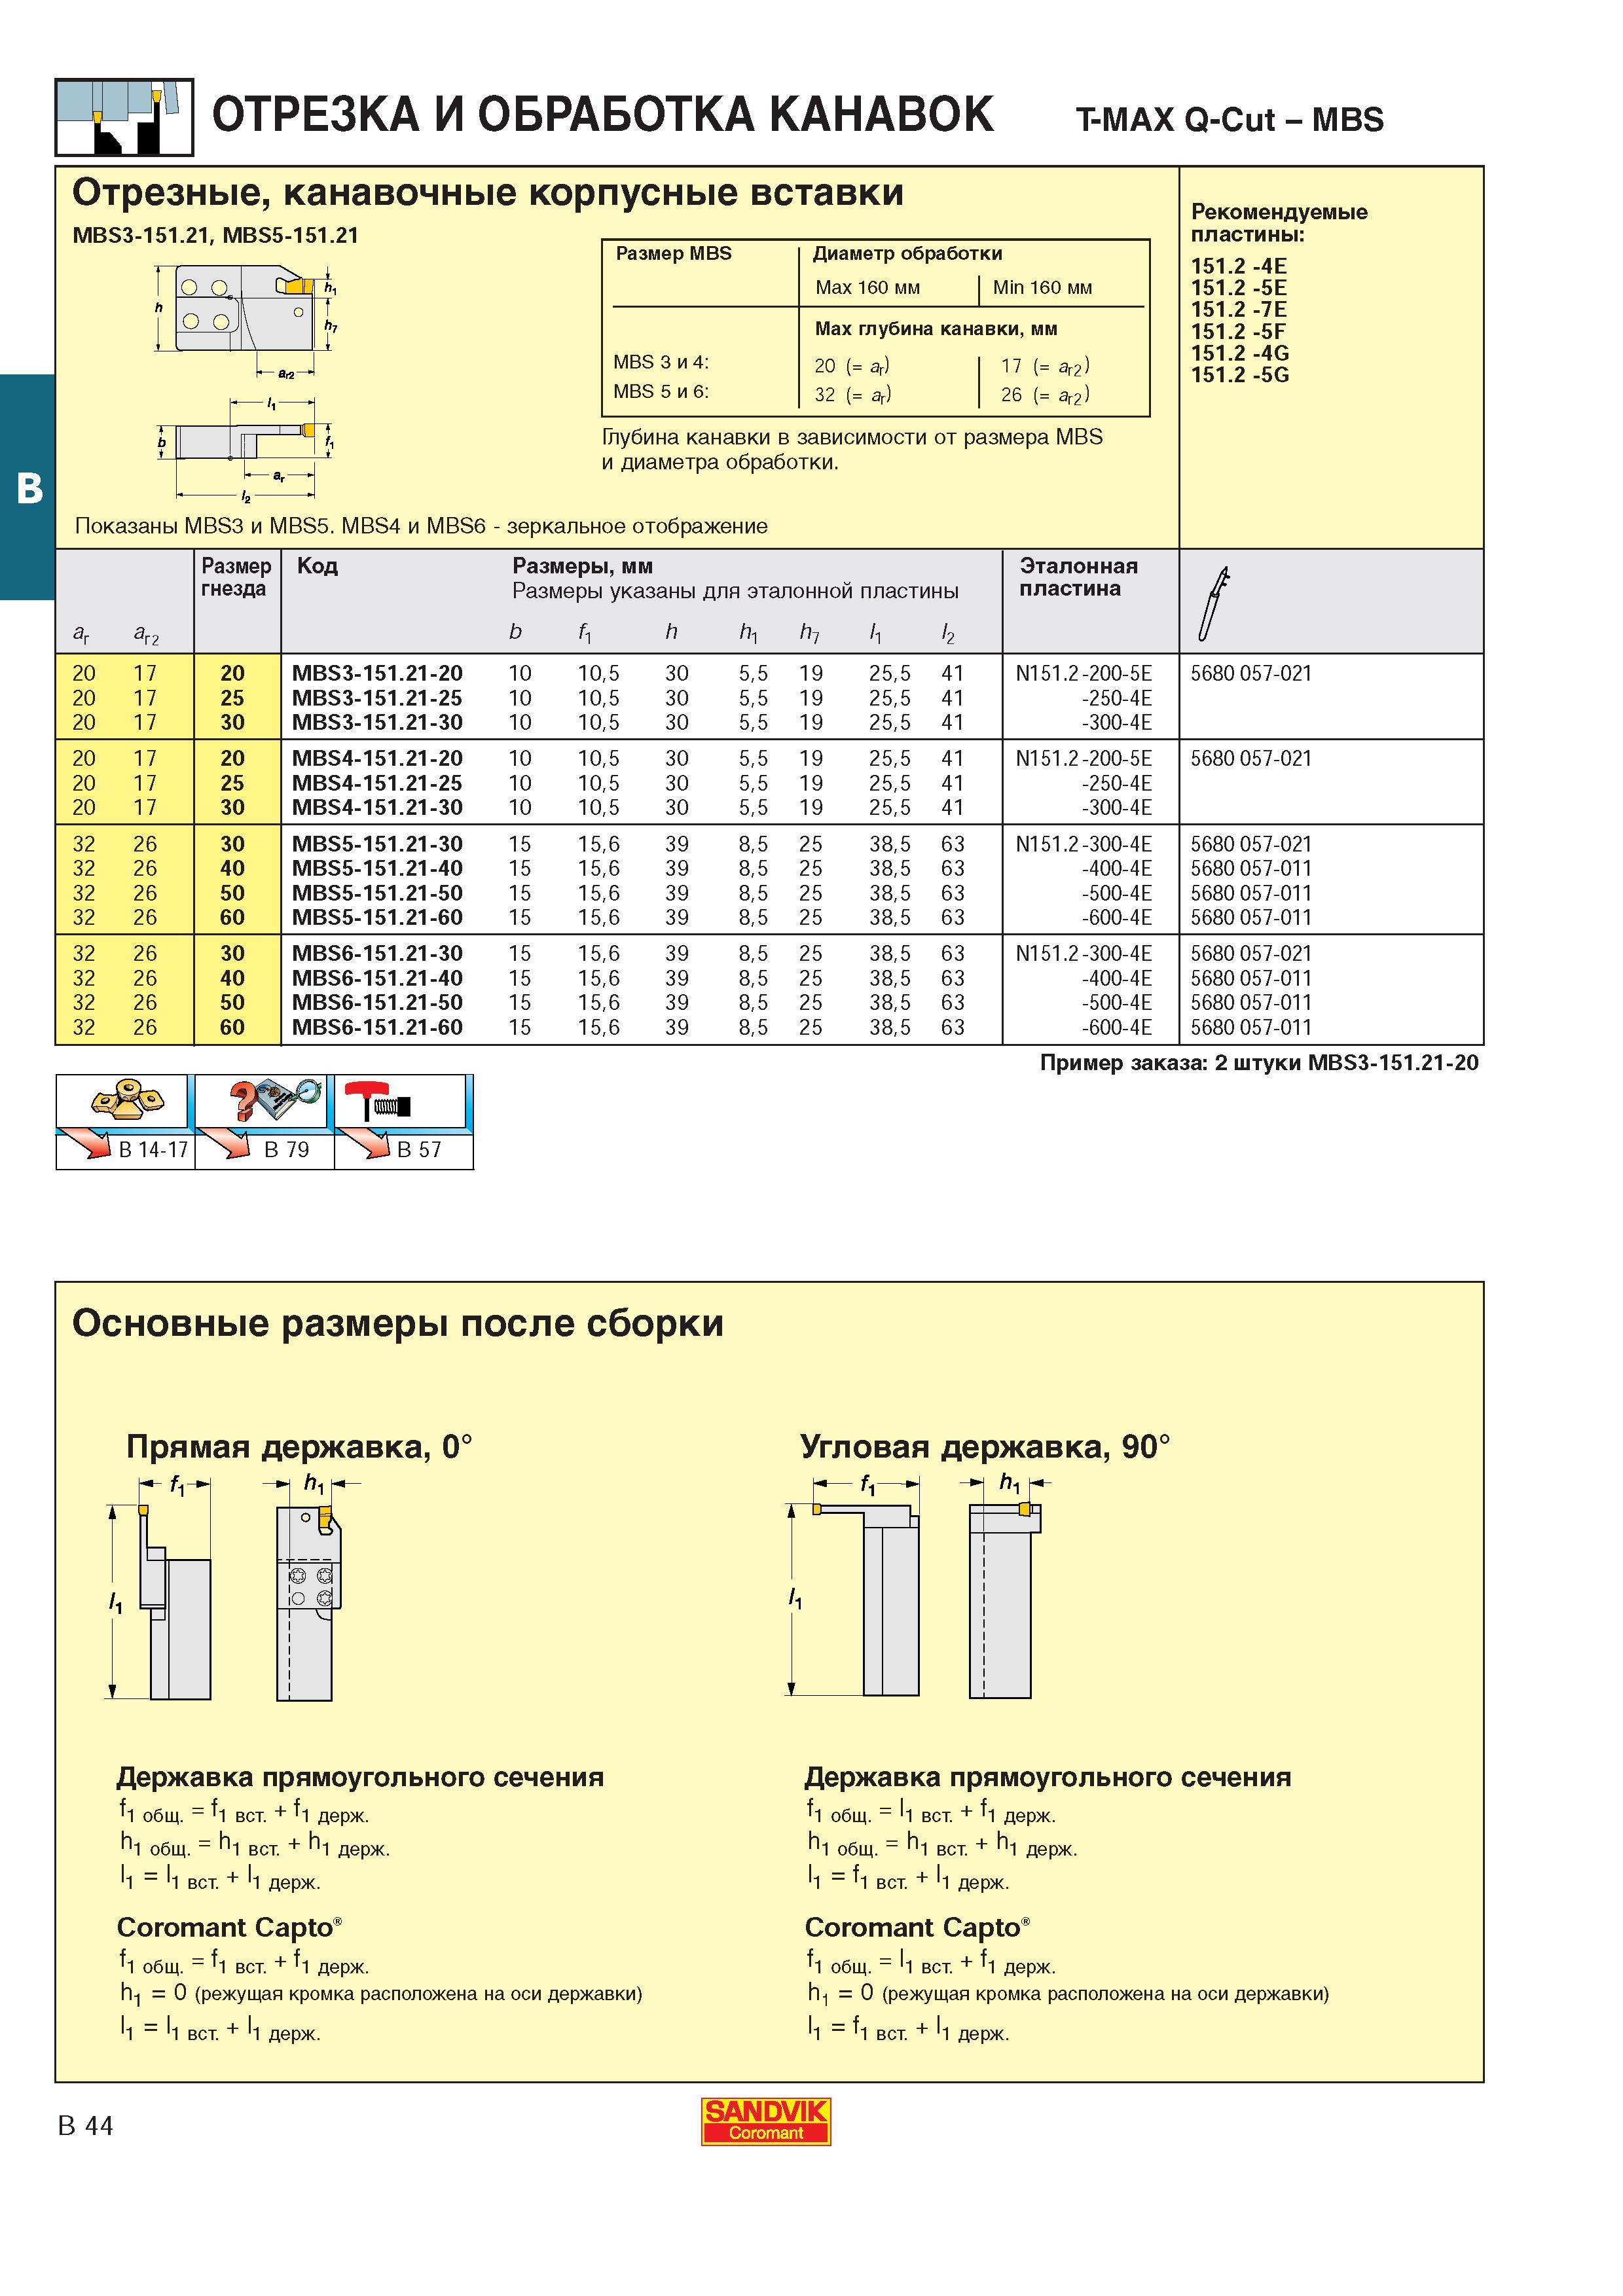The width and height of the screenshot is (1623, 2296).
Task: Click reference insert N151.2-300-4E in MBS6 group
Action: 1083,953
